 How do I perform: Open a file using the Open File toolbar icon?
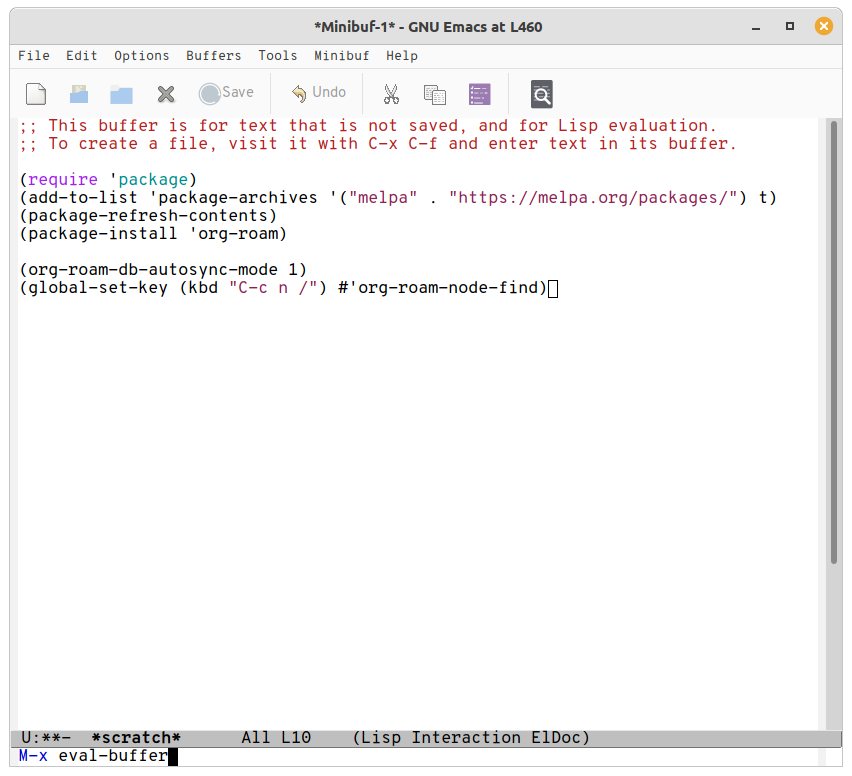coord(78,93)
